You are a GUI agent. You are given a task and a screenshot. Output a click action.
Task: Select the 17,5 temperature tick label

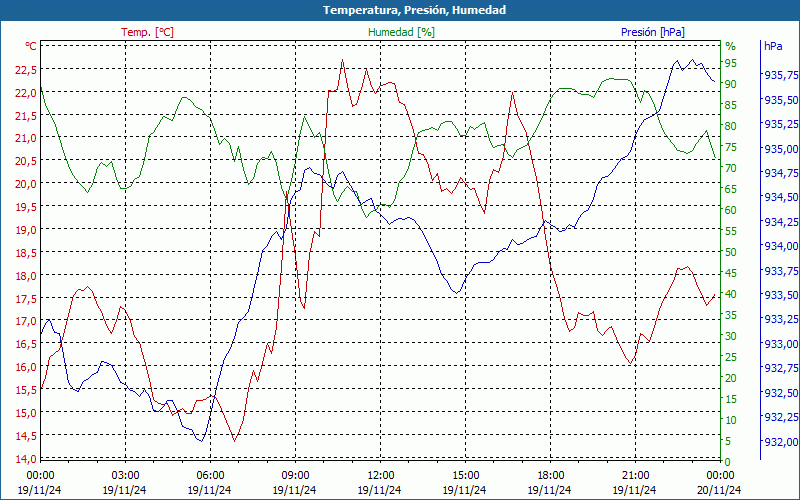point(26,298)
